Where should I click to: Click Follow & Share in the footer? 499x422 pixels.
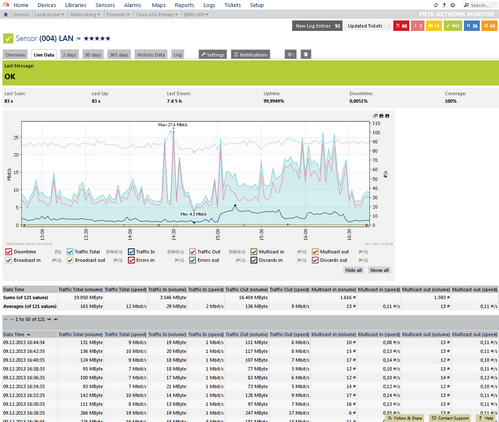[x=405, y=418]
